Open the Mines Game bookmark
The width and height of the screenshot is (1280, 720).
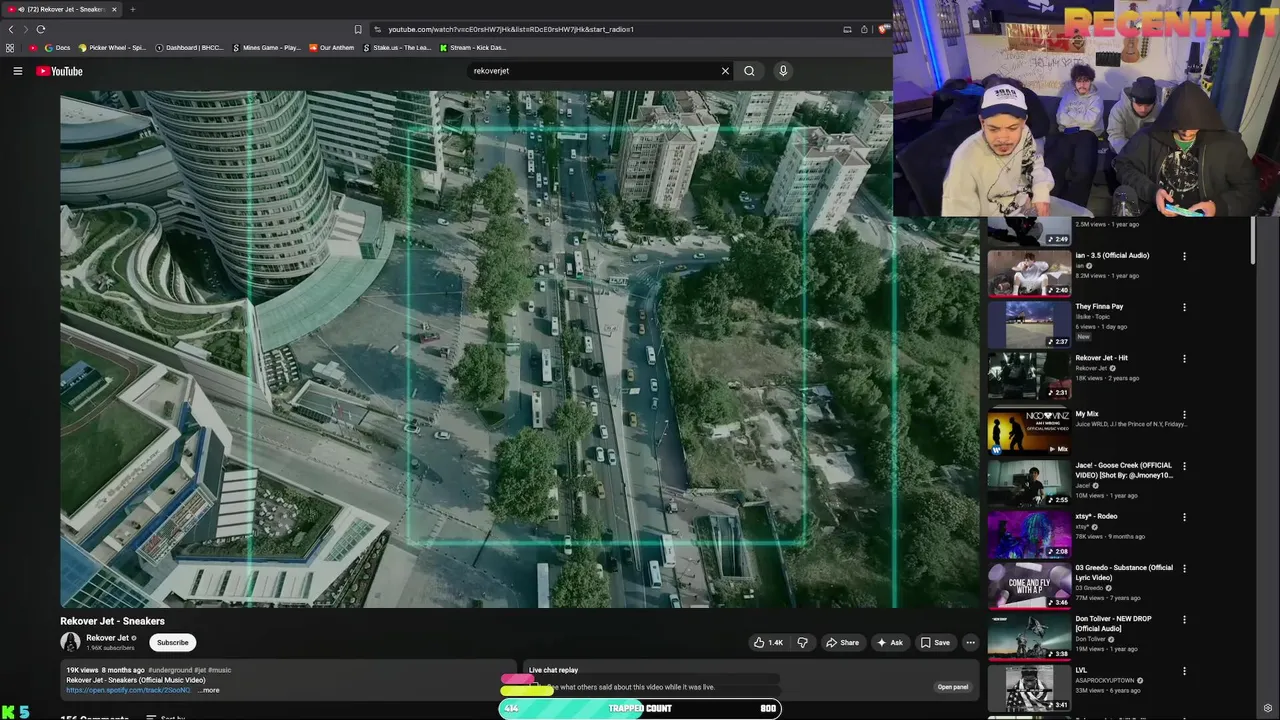point(266,48)
